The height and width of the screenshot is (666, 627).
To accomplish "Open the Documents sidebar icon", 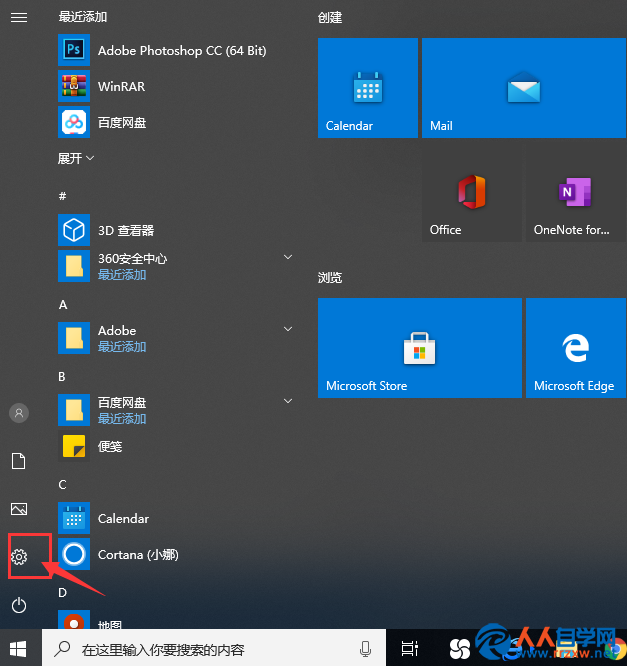I will pos(19,461).
